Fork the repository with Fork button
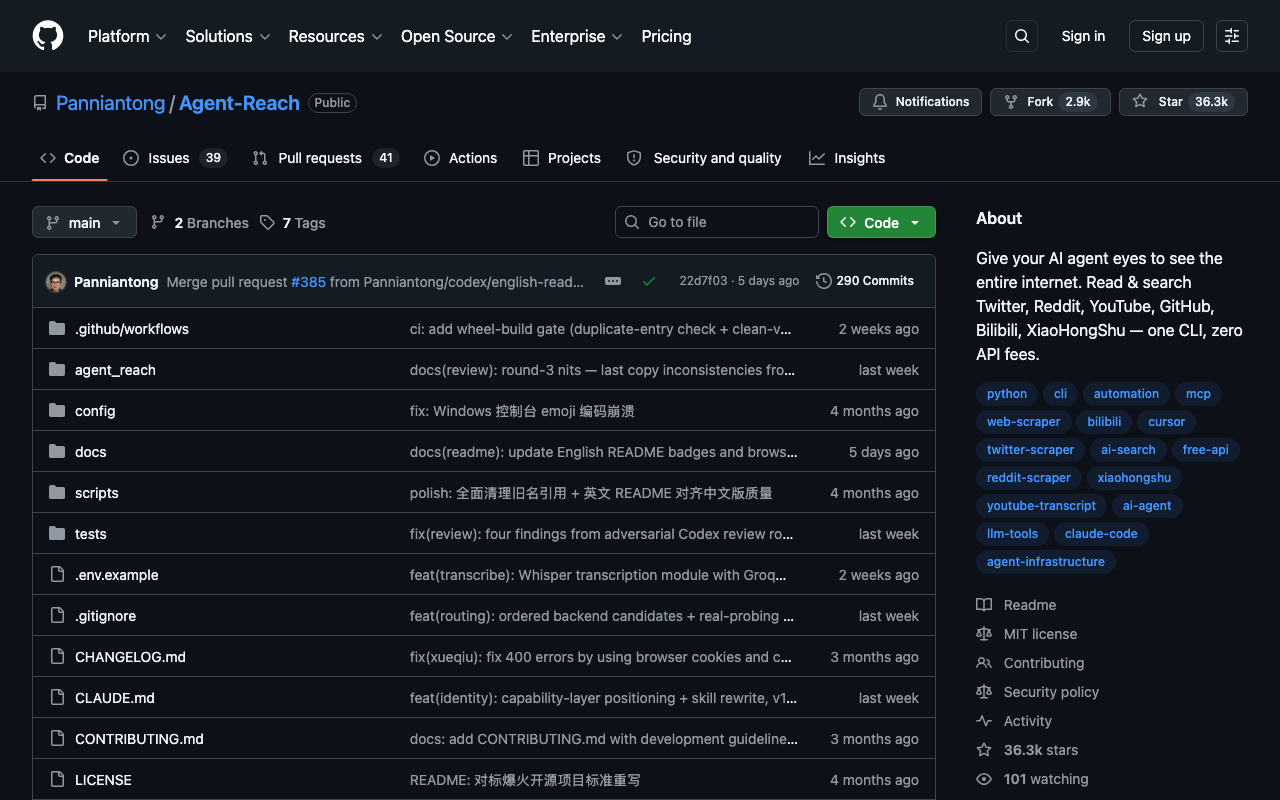This screenshot has height=800, width=1280. pos(1050,102)
